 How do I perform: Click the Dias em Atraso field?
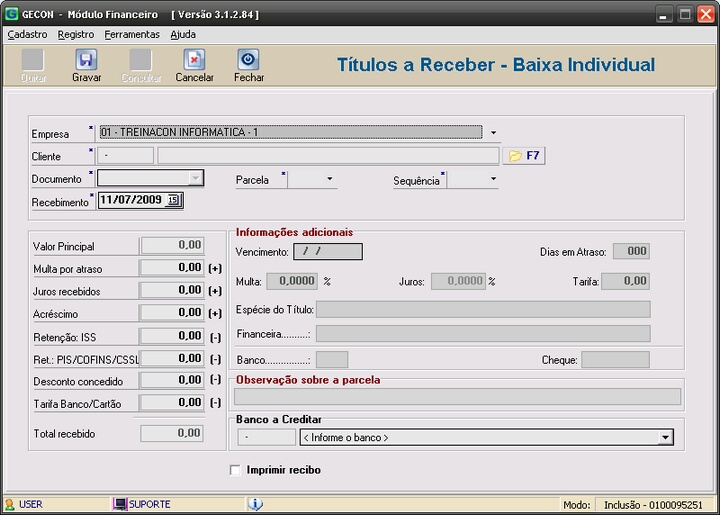pos(631,251)
